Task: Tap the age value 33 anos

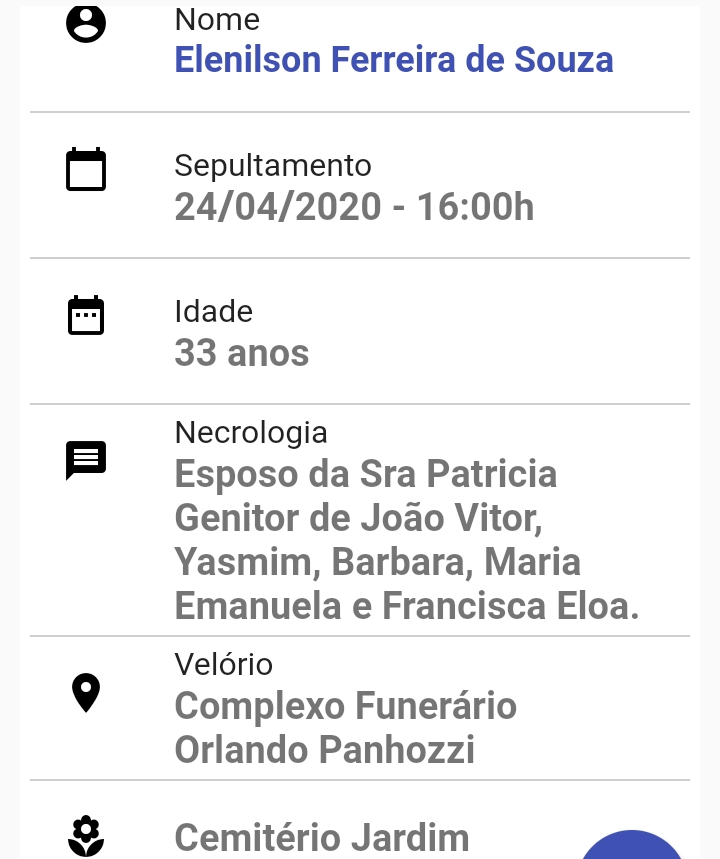Action: coord(242,352)
